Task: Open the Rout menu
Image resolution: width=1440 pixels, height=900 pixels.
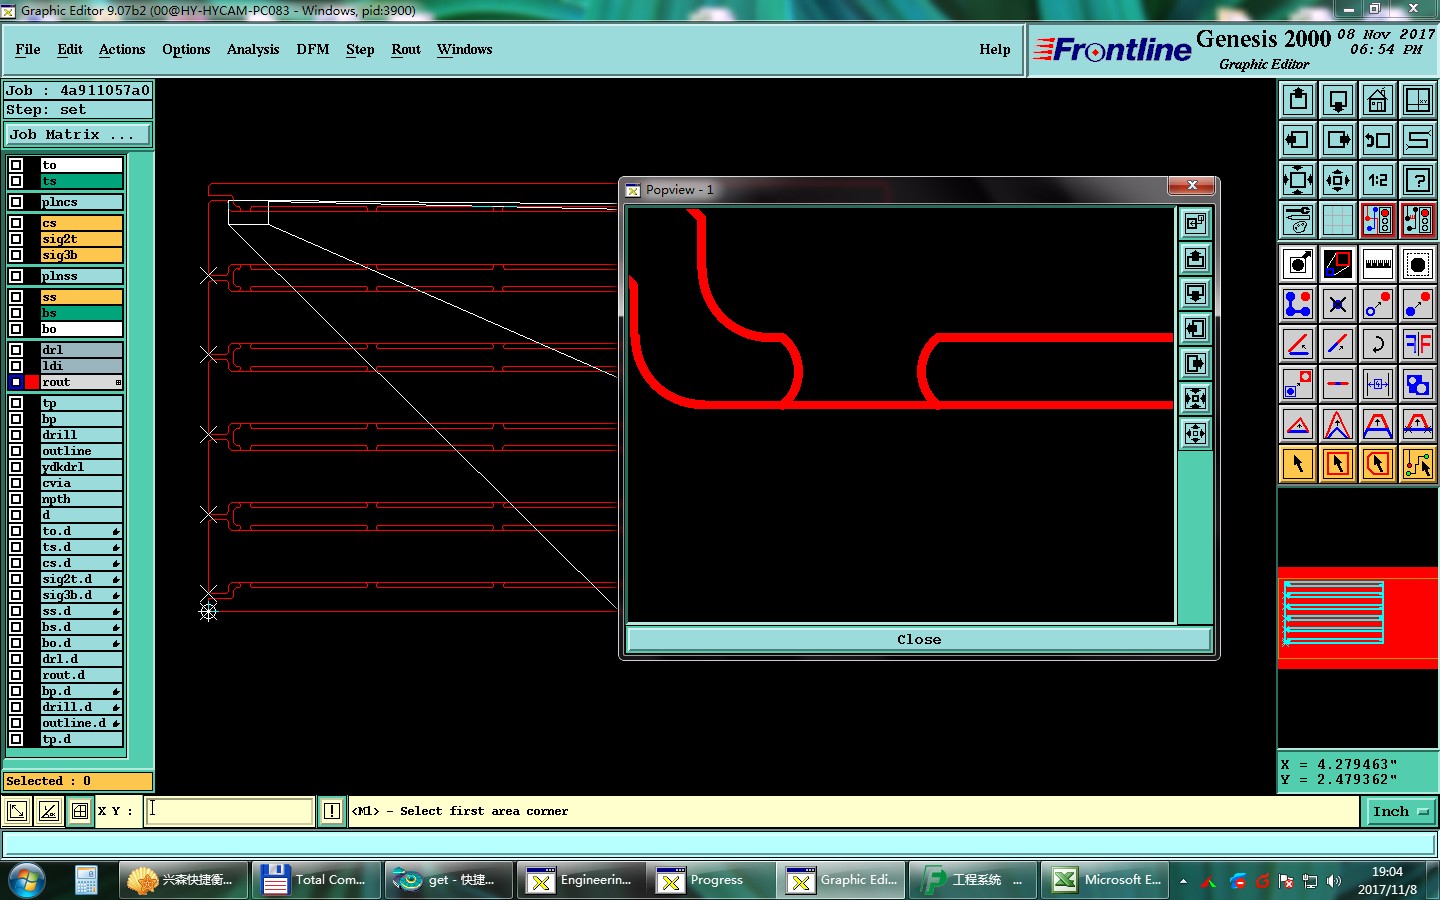Action: coord(406,49)
